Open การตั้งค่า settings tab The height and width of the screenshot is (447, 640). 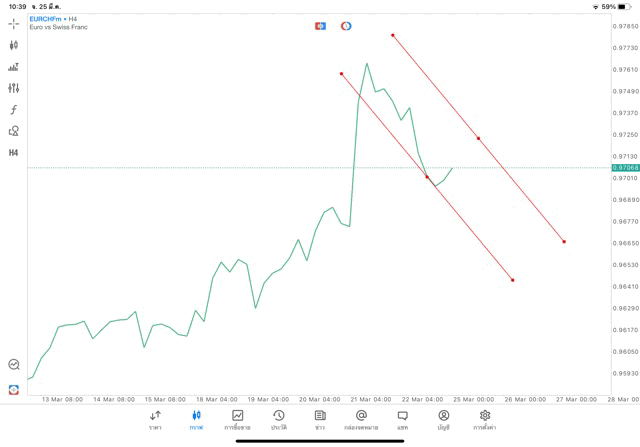point(485,420)
